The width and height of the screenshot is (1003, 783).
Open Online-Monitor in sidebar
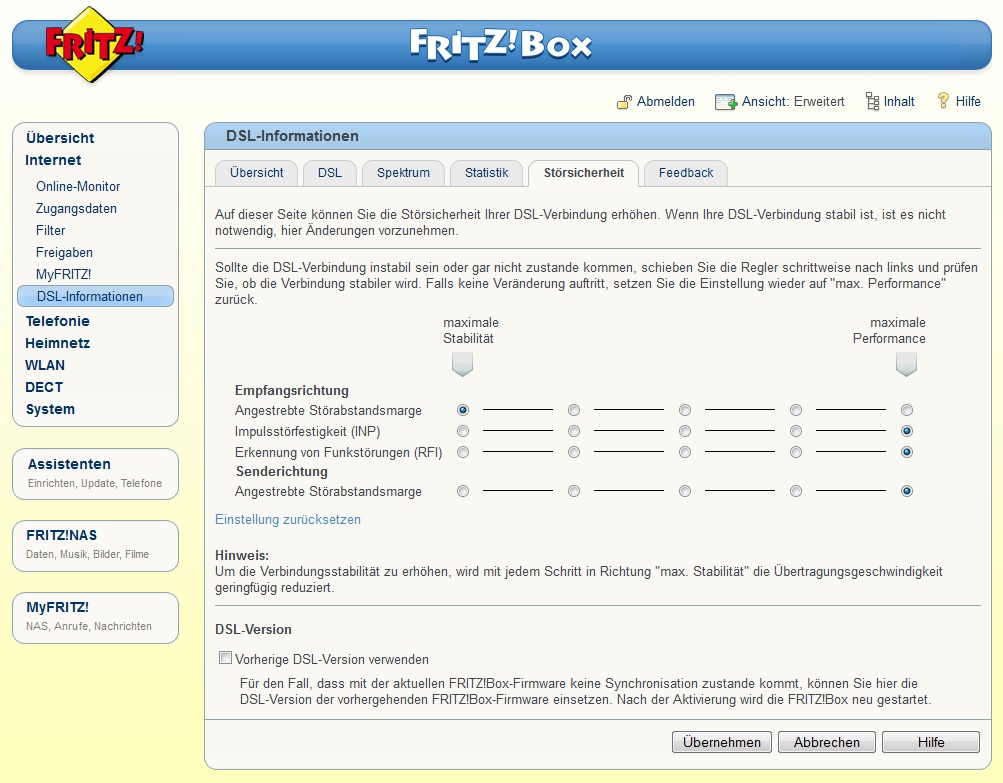[78, 186]
